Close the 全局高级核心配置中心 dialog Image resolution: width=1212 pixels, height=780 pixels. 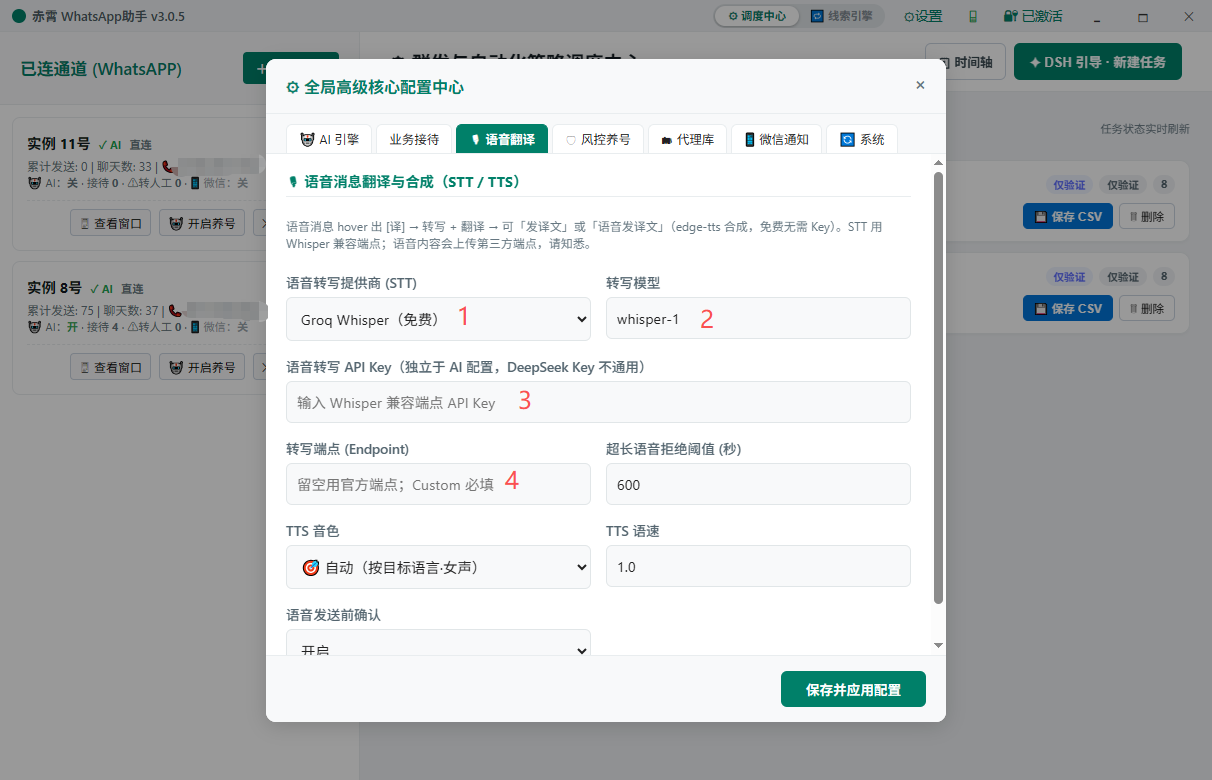point(920,86)
